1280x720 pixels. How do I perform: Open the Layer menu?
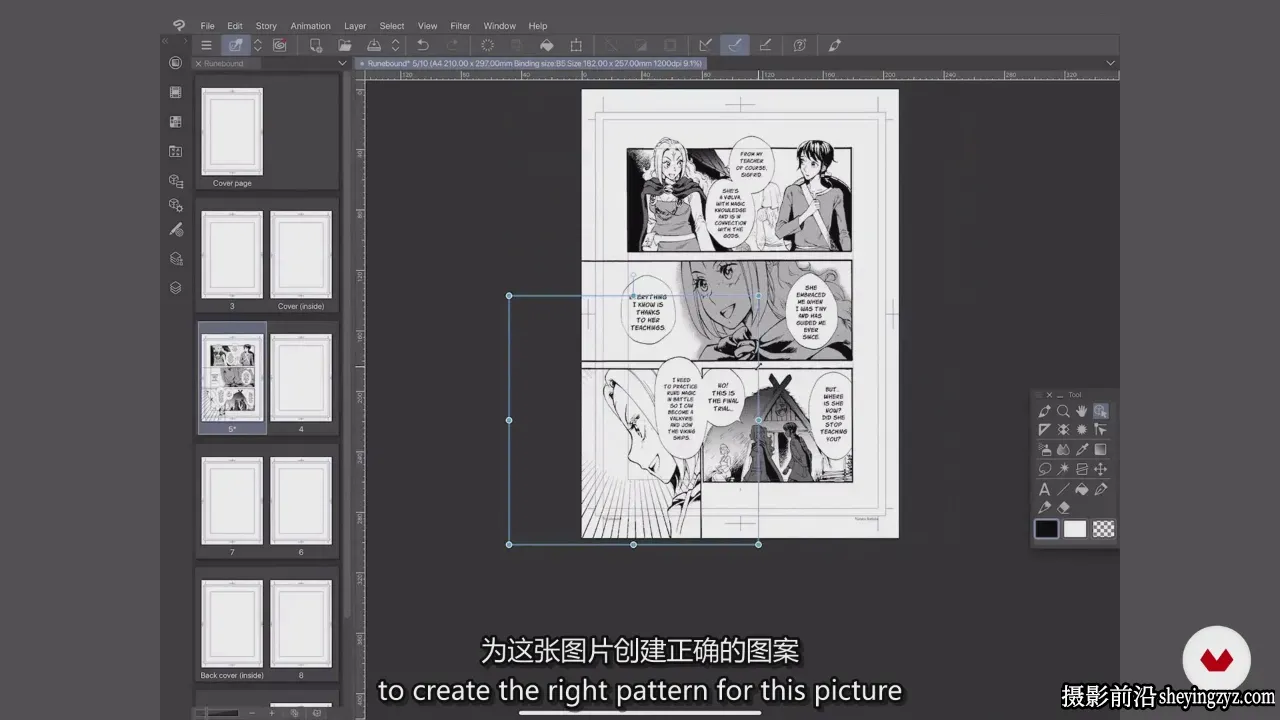355,26
